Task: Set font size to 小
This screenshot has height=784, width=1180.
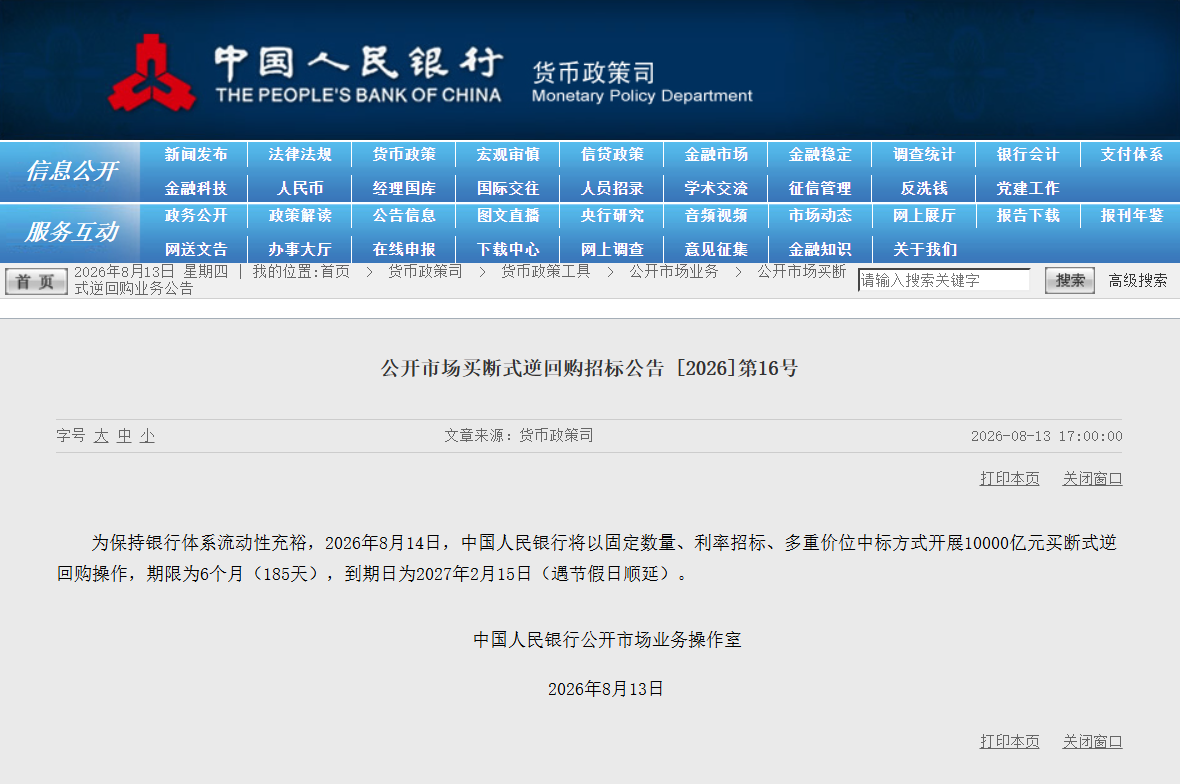Action: pos(147,436)
